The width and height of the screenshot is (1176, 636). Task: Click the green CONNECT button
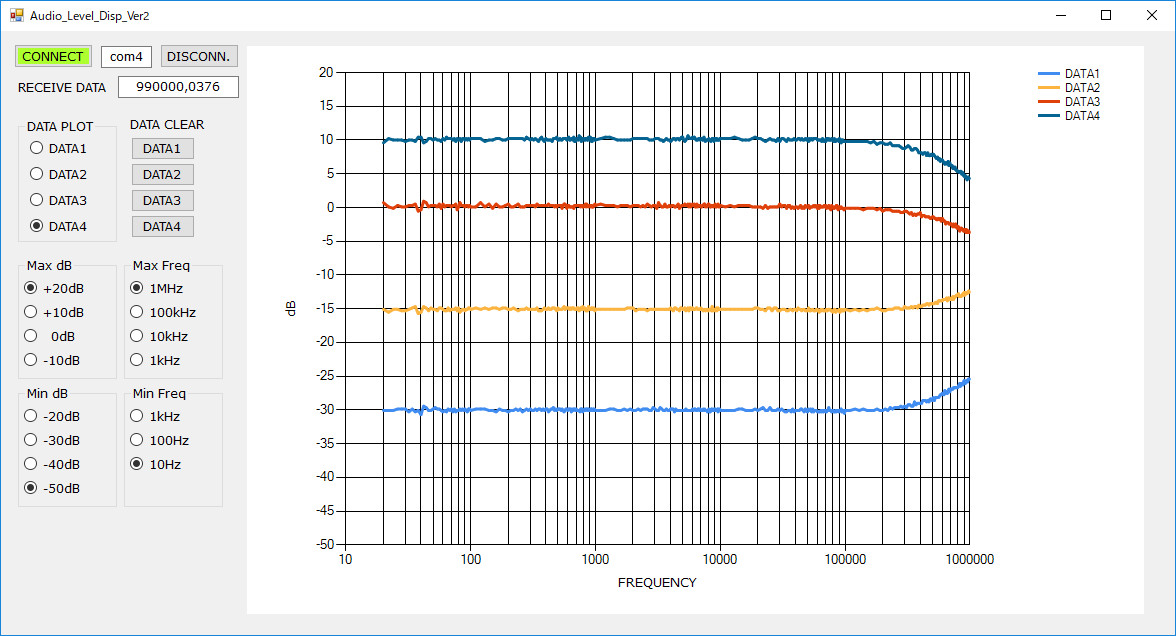[x=53, y=56]
